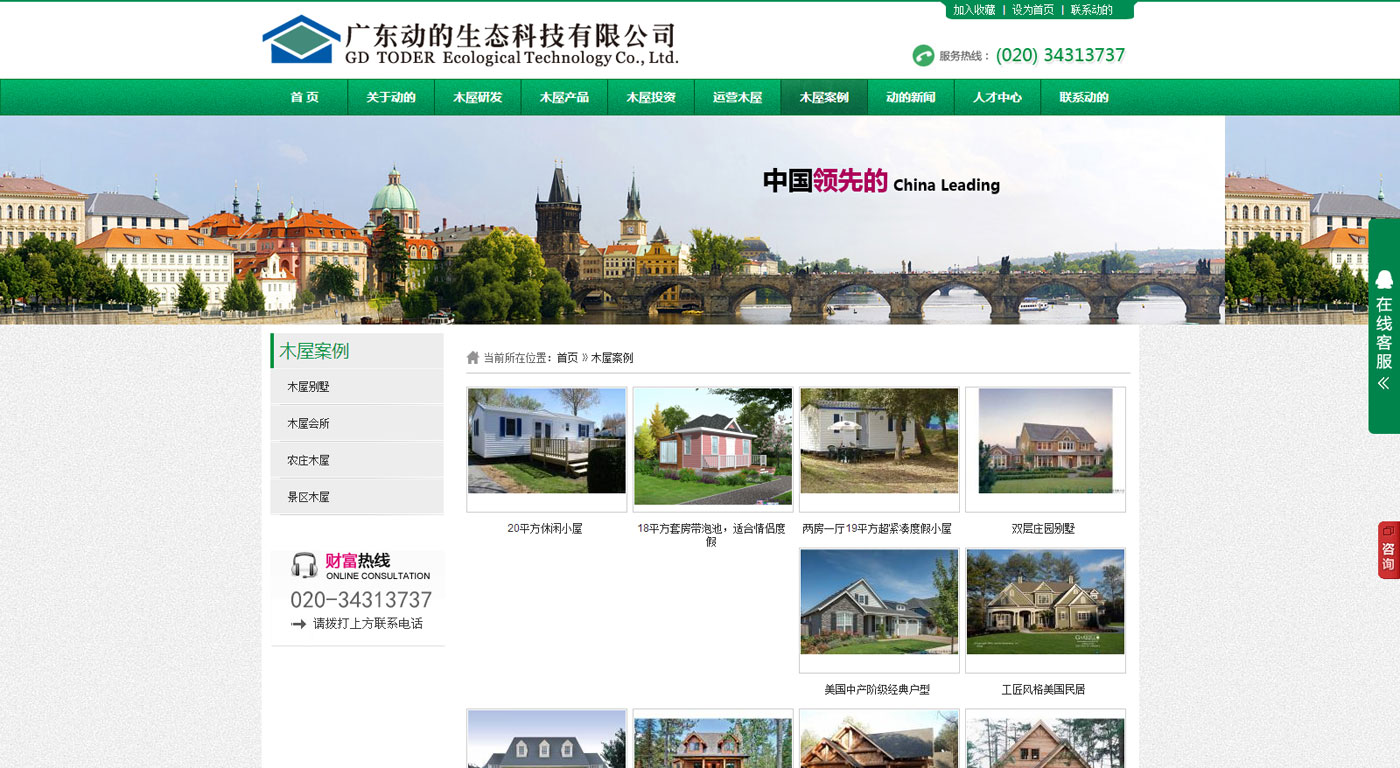Open the 木屋投资 navigation item
The width and height of the screenshot is (1400, 768).
pos(651,98)
